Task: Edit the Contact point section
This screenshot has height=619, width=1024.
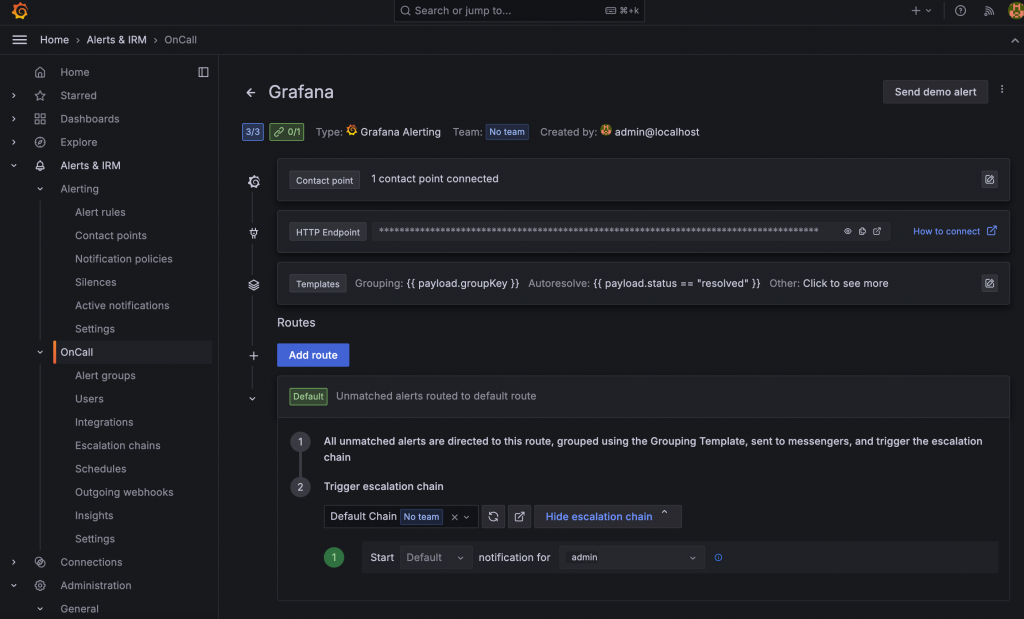Action: (989, 179)
